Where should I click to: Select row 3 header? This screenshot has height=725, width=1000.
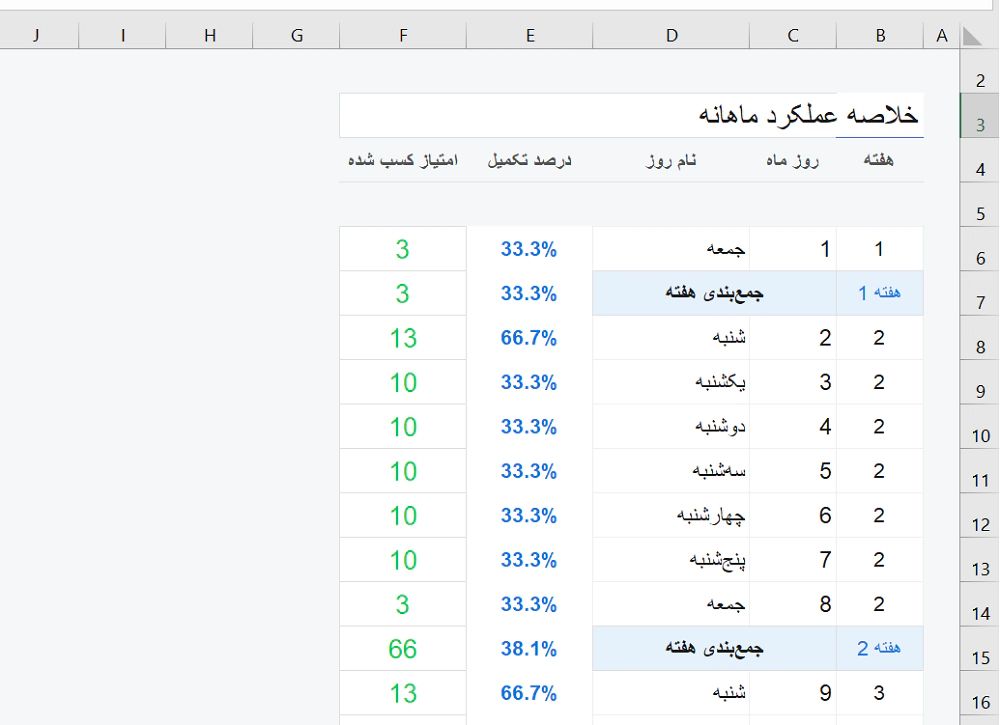(x=980, y=125)
